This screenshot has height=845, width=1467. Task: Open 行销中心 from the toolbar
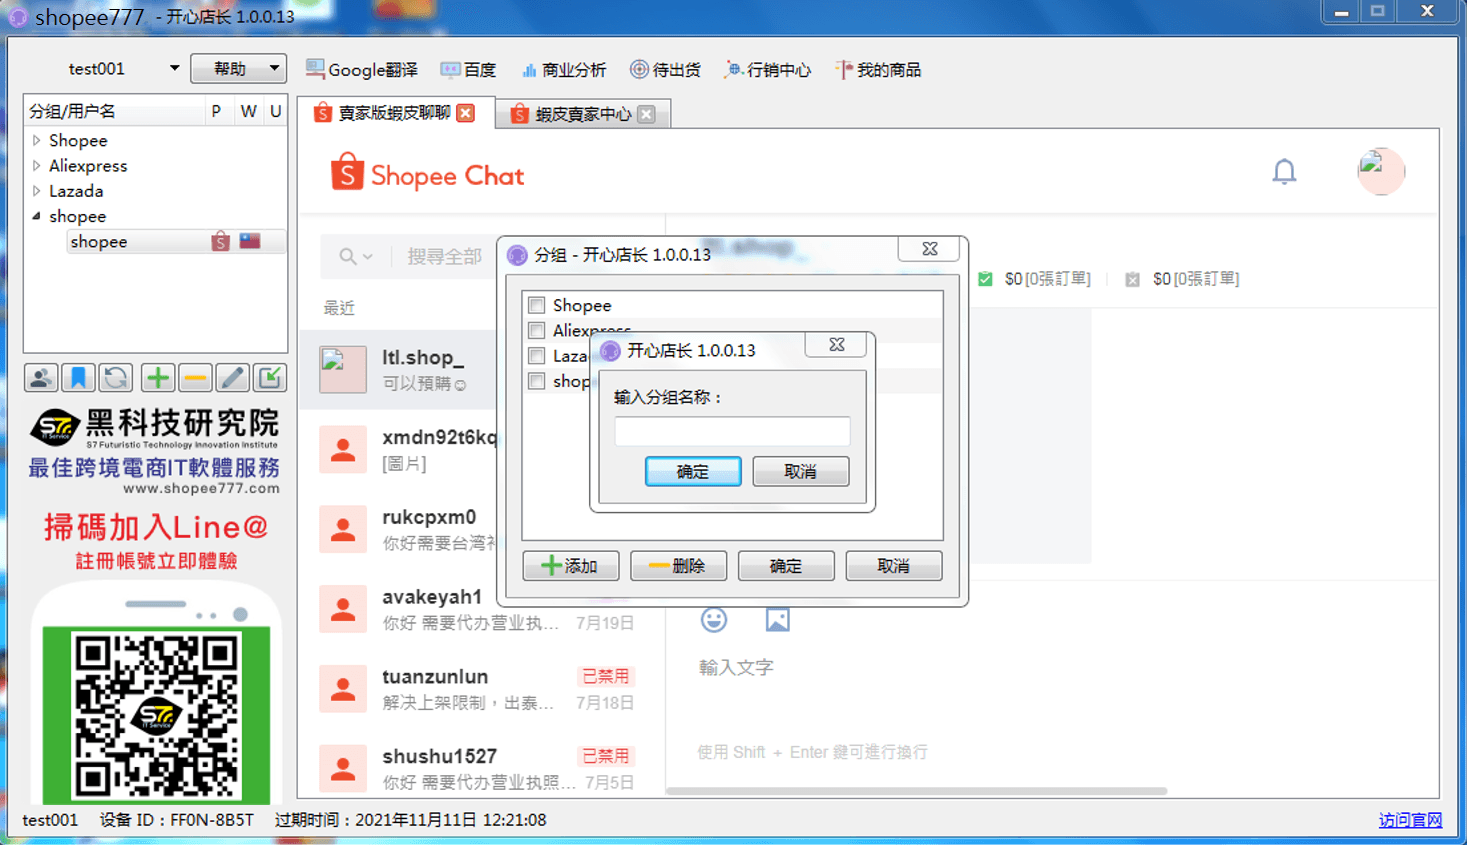pyautogui.click(x=768, y=69)
